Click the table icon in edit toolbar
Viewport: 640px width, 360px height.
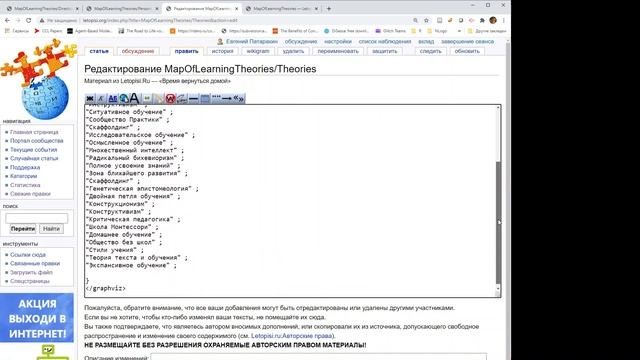pyautogui.click(x=205, y=98)
